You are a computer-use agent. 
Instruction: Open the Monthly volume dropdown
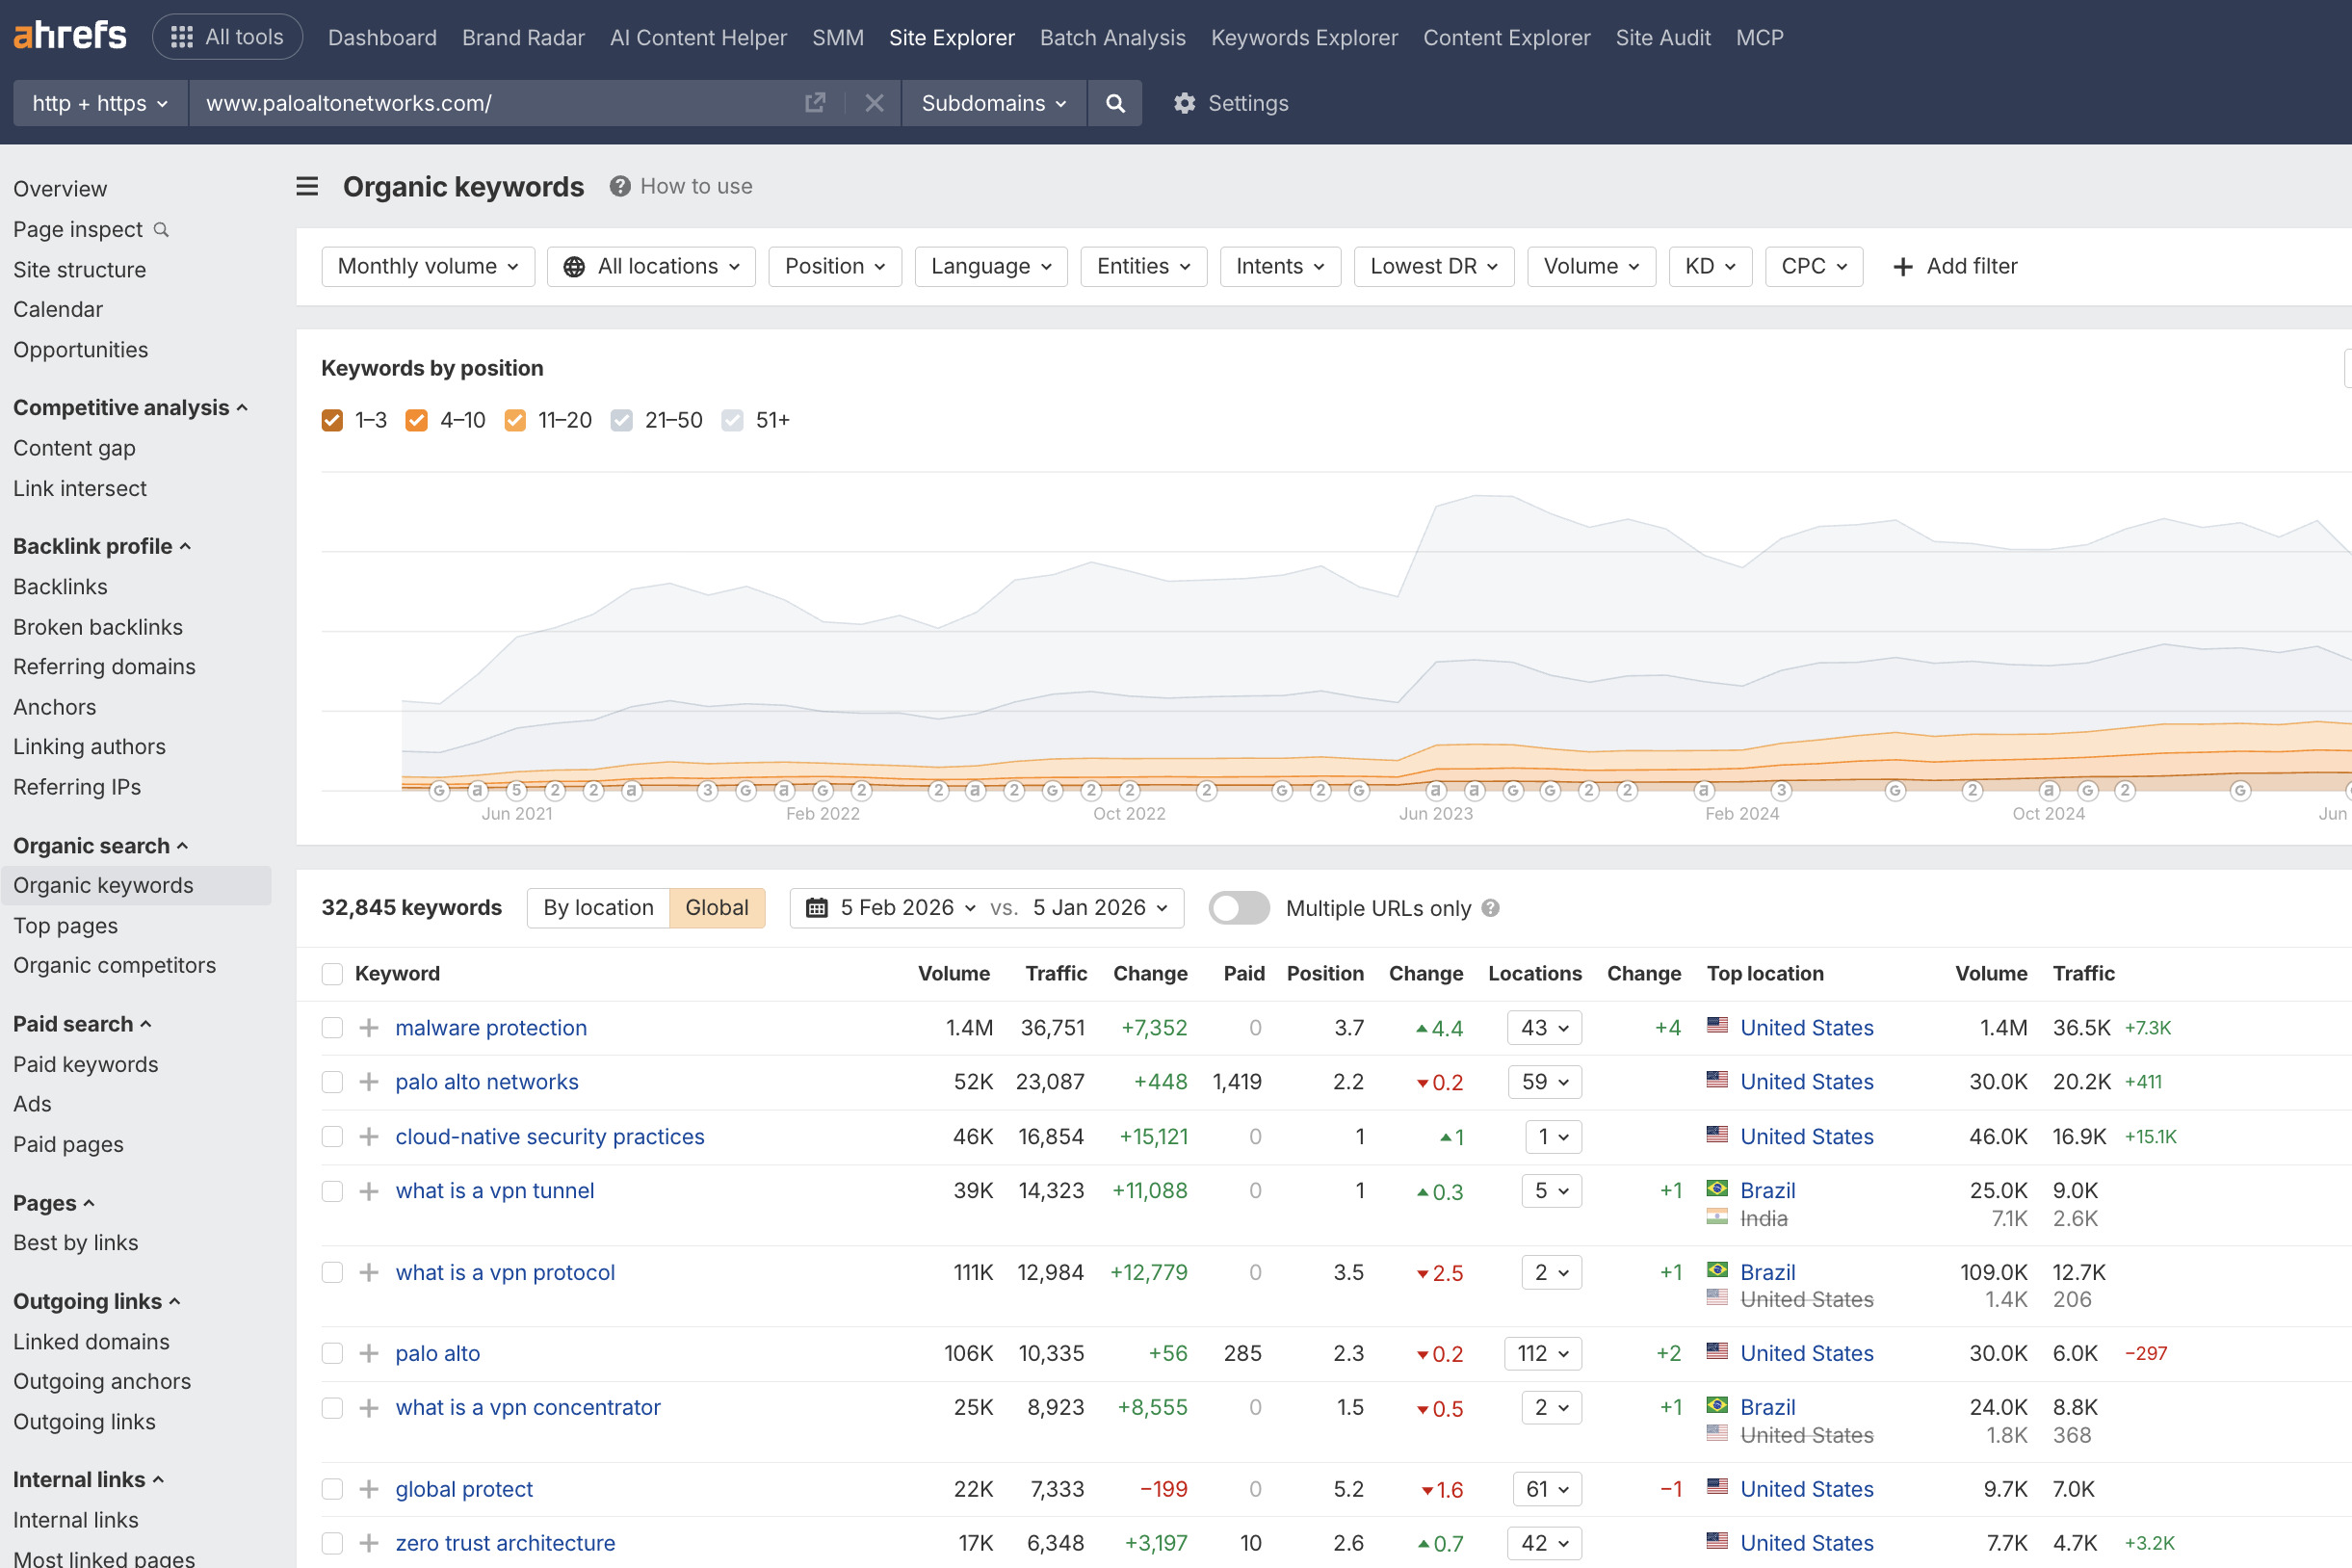point(427,266)
